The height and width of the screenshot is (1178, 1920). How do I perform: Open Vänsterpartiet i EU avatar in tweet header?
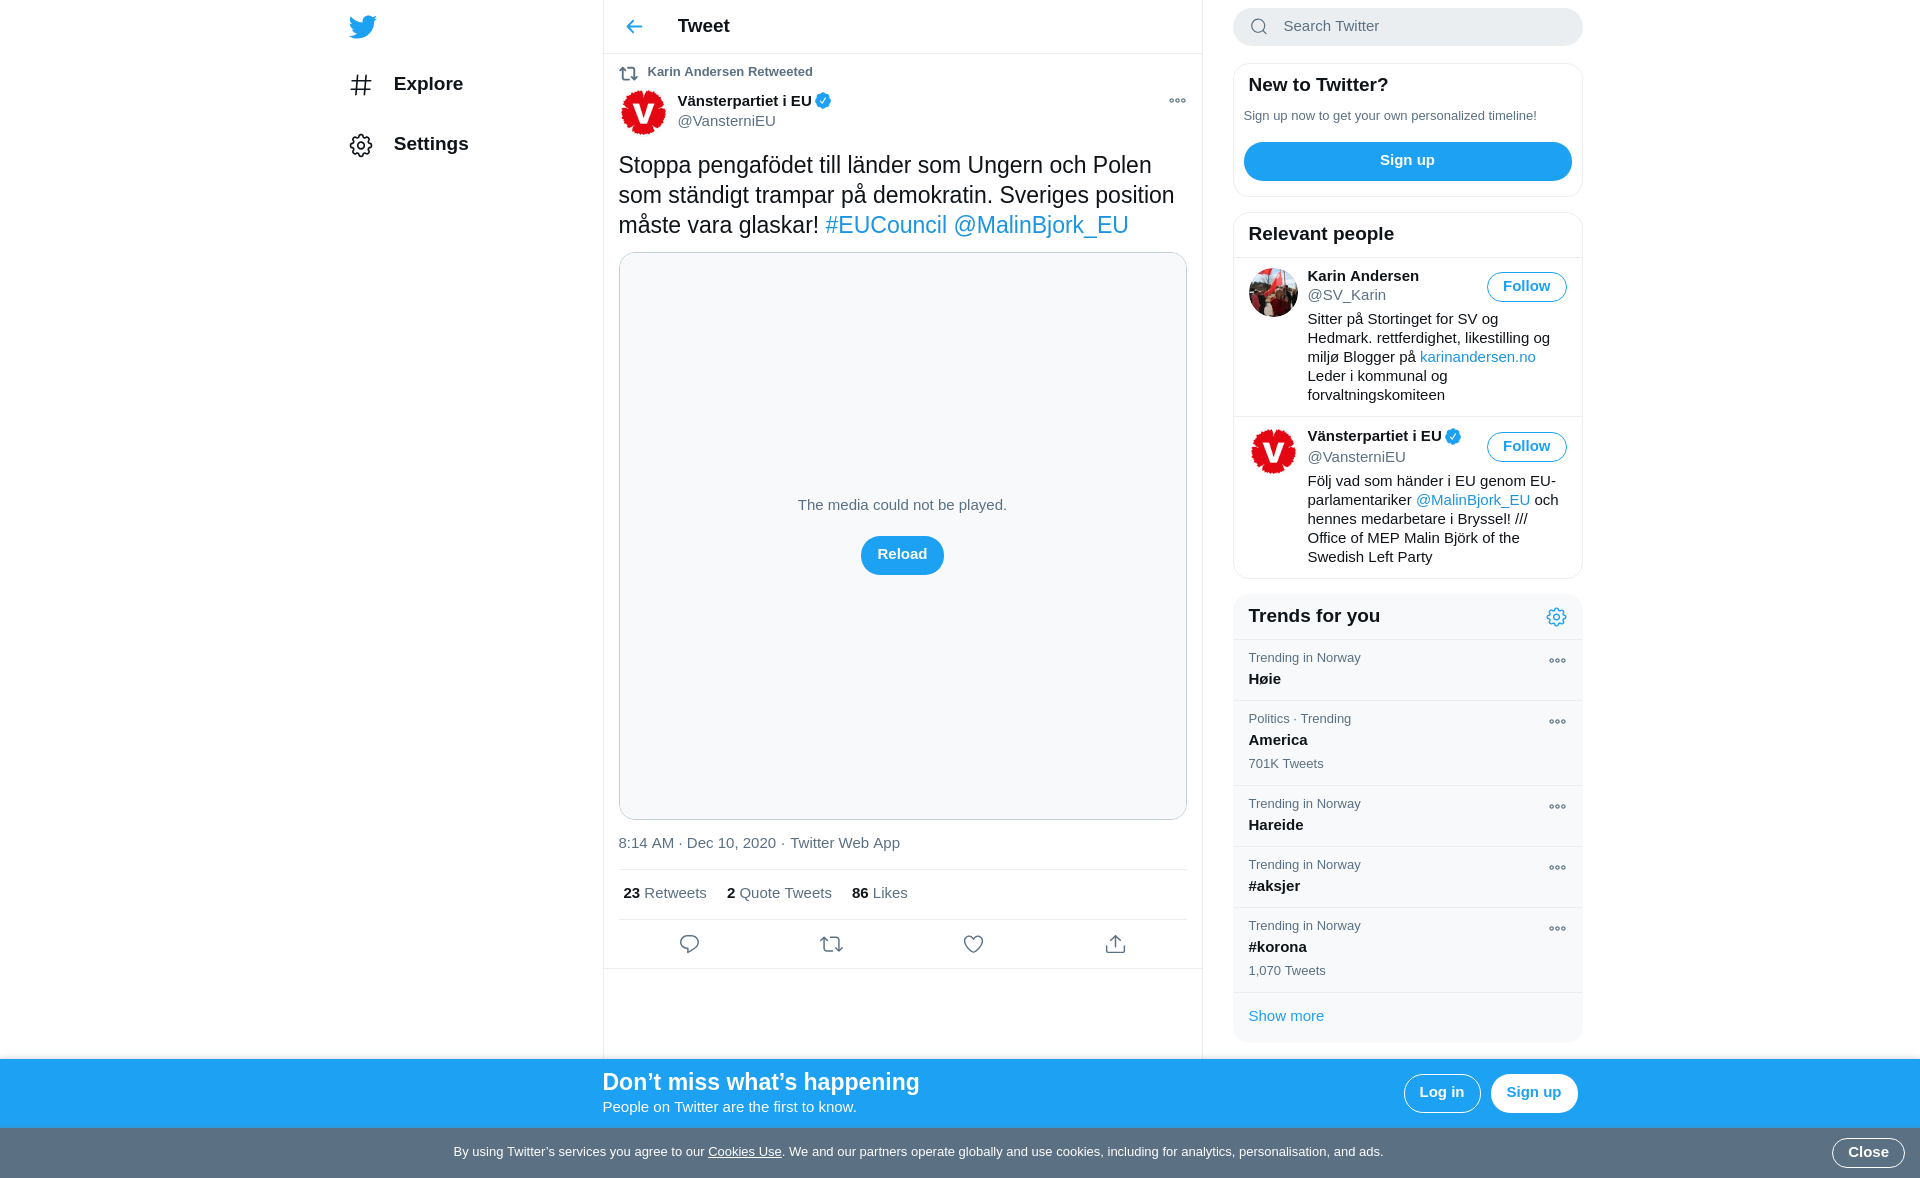643,112
